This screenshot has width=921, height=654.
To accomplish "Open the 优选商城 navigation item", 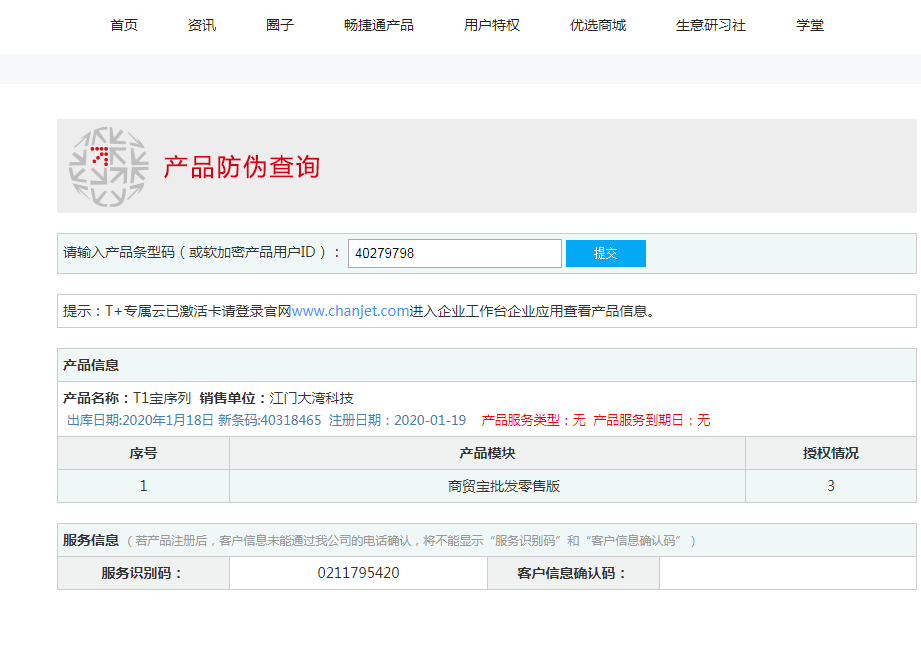I will click(598, 25).
